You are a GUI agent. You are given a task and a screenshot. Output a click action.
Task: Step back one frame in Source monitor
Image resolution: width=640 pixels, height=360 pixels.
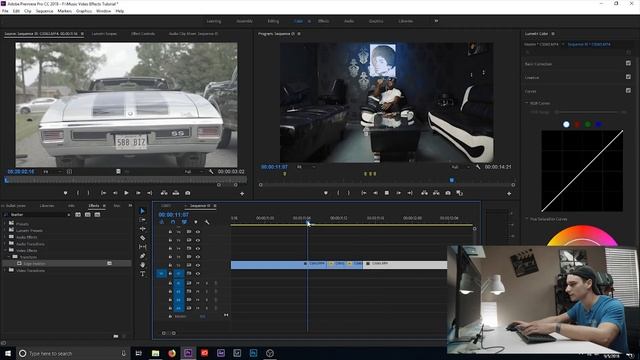[x=115, y=193]
